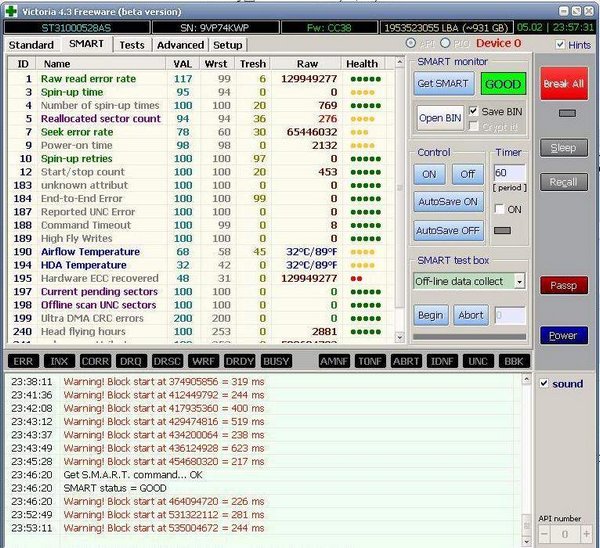Click the green GOOD status box

point(502,84)
